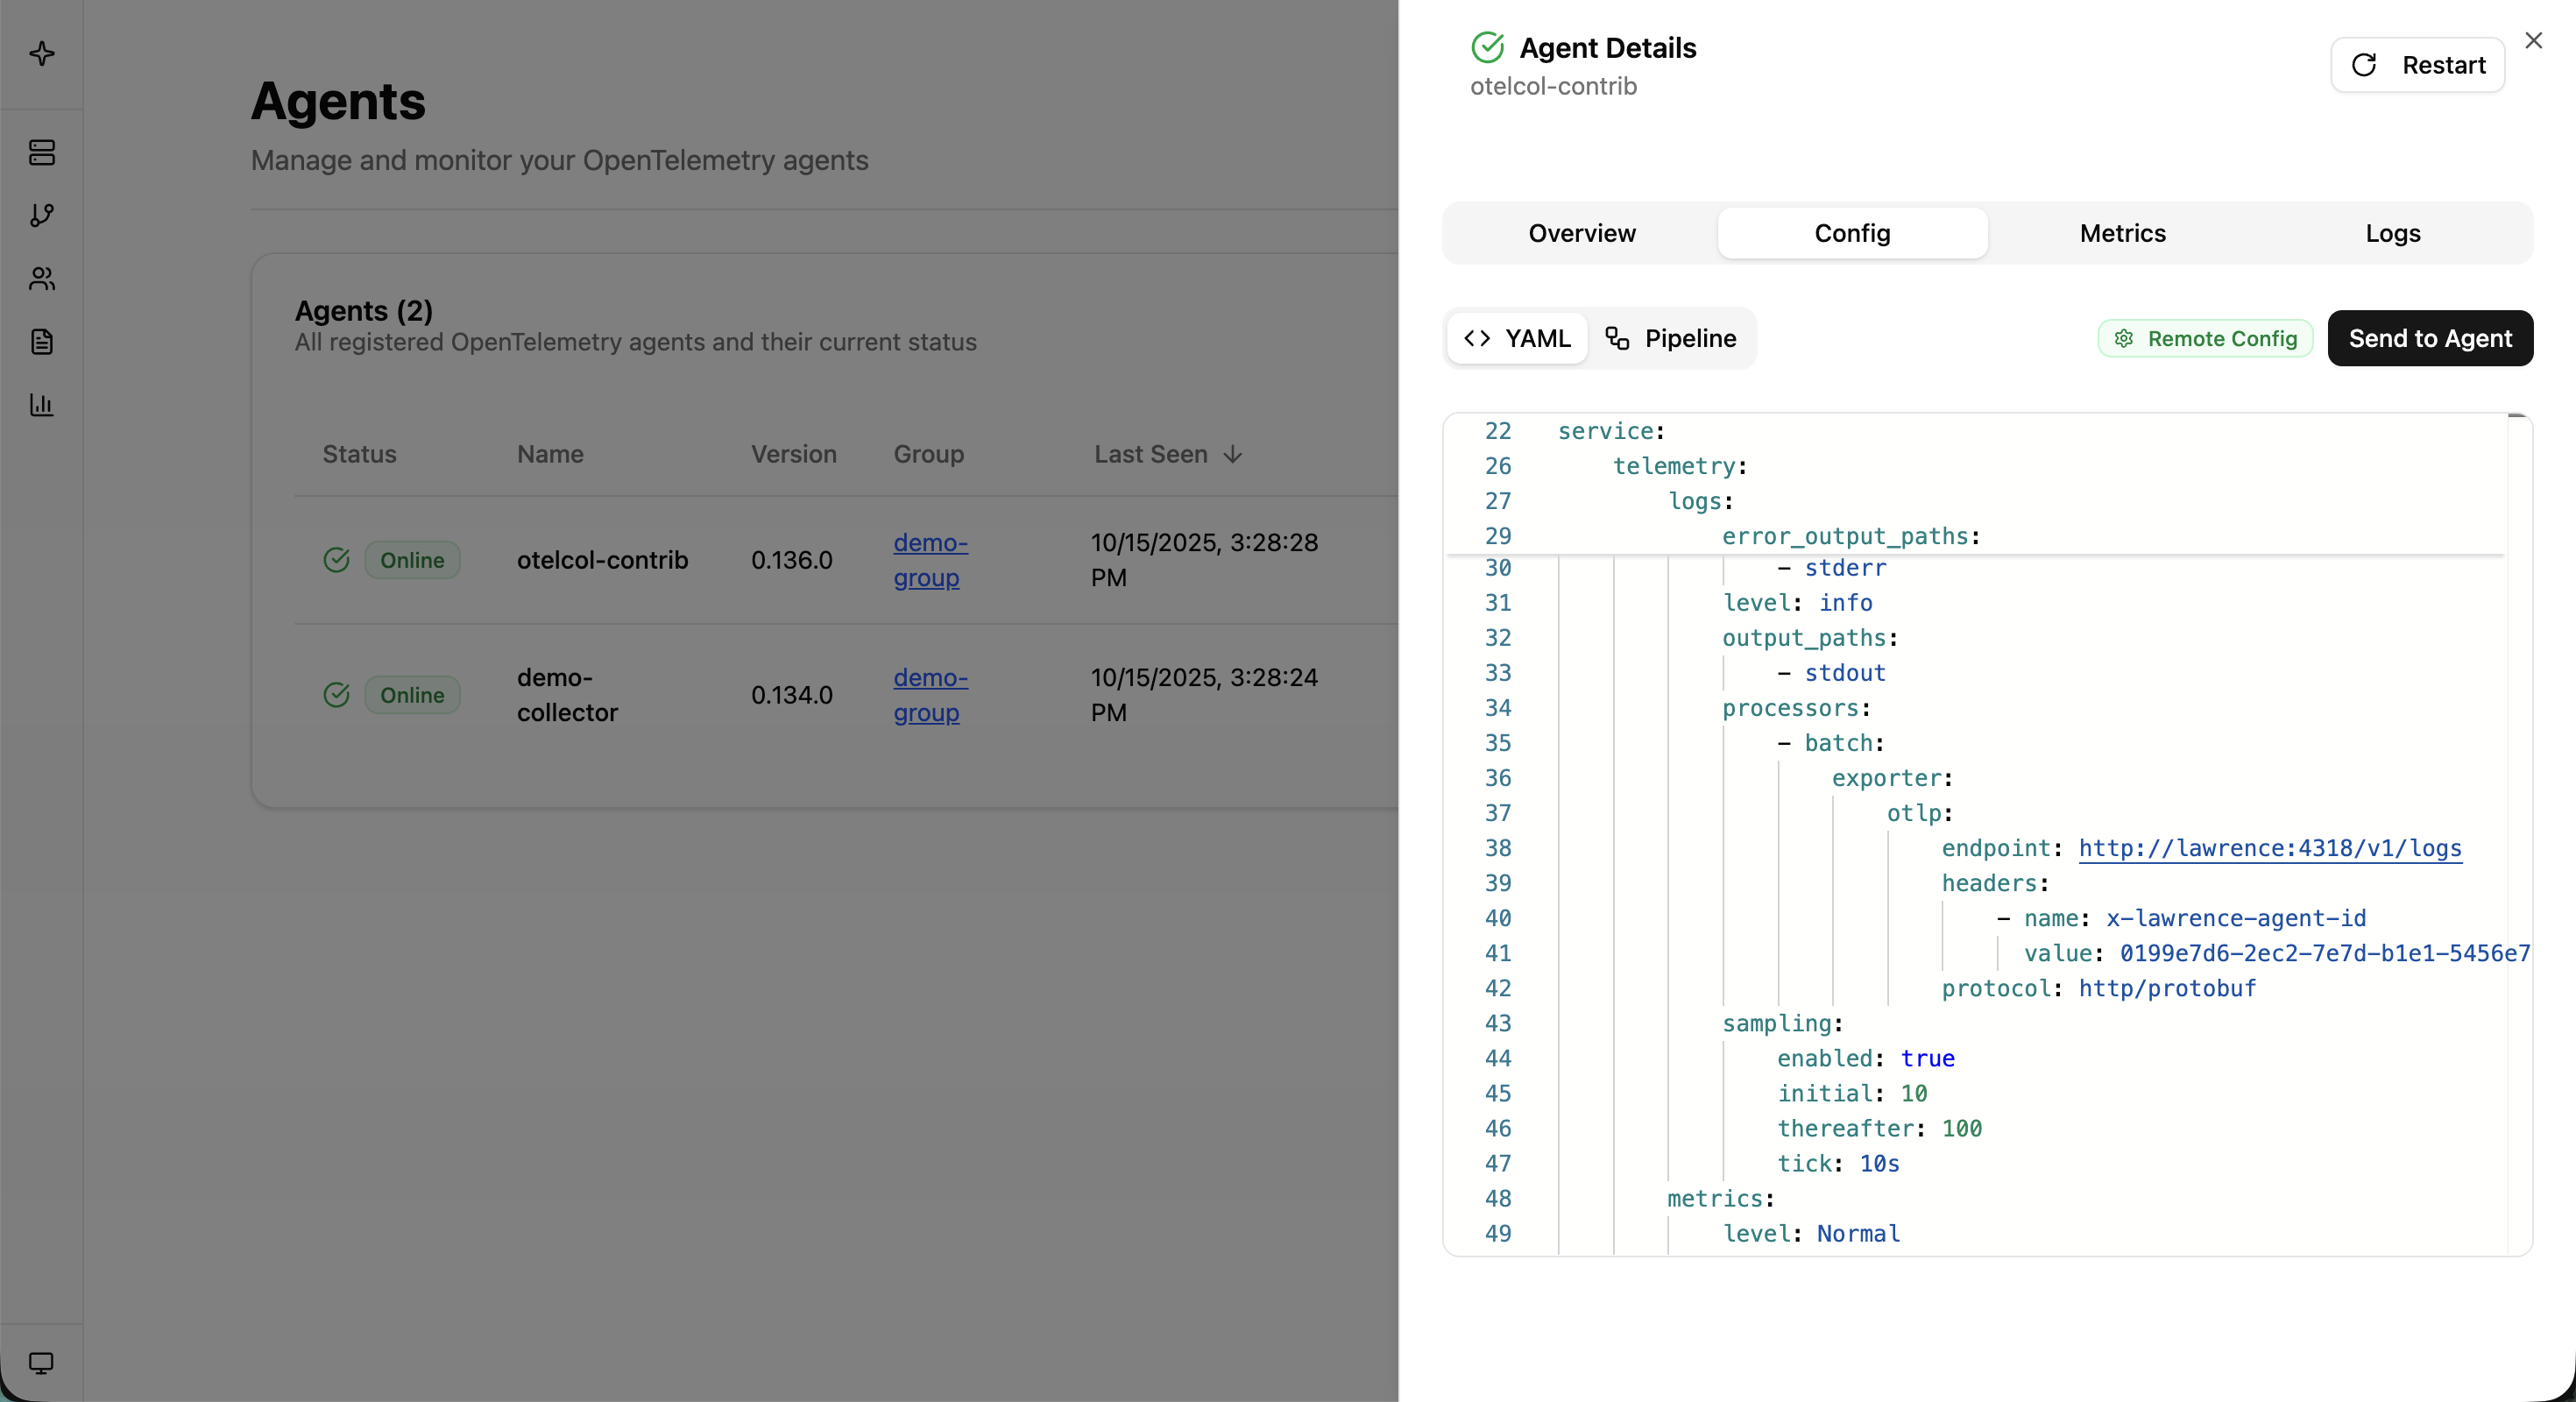Click the online status icon for demo-collector
The height and width of the screenshot is (1402, 2576).
click(337, 695)
